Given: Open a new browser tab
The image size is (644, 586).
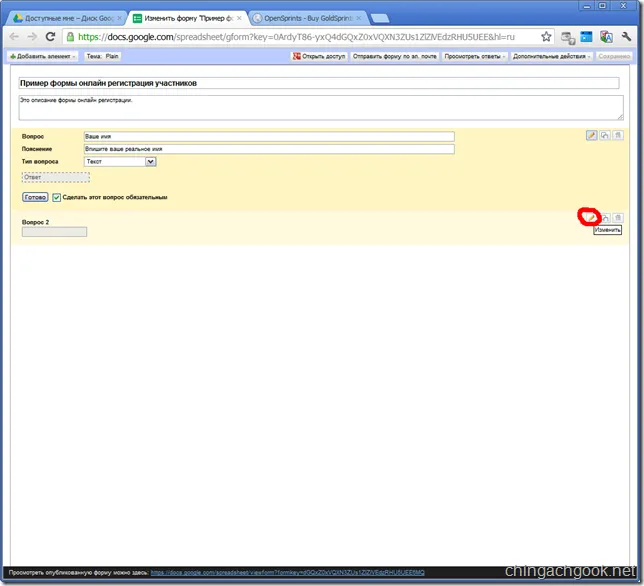Looking at the screenshot, I should pyautogui.click(x=380, y=18).
